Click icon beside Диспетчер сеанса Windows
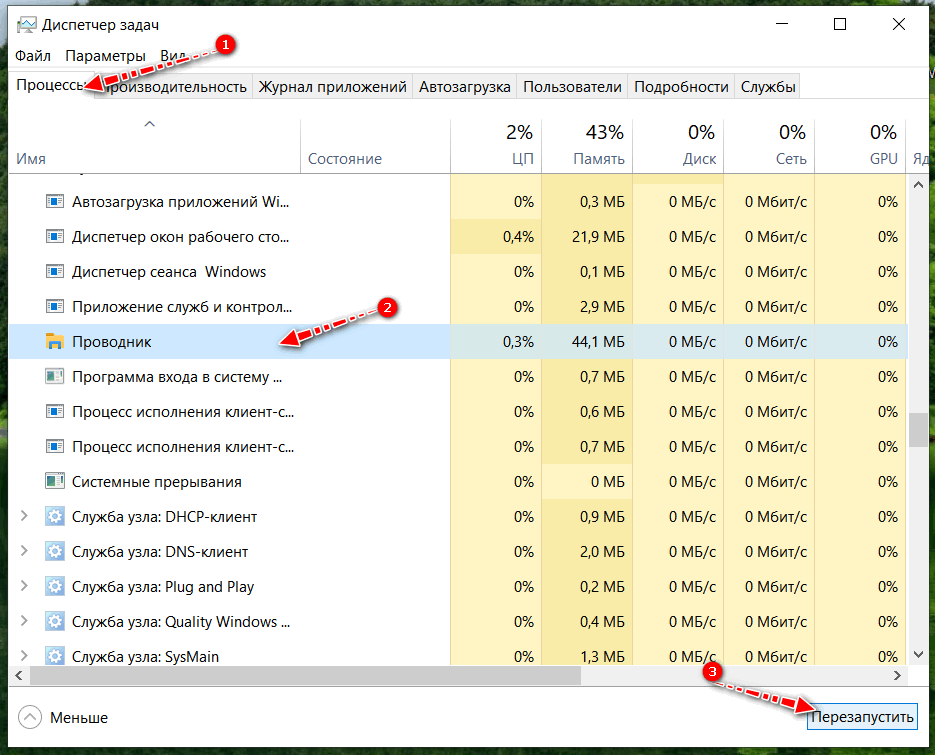This screenshot has height=755, width=935. [x=54, y=272]
